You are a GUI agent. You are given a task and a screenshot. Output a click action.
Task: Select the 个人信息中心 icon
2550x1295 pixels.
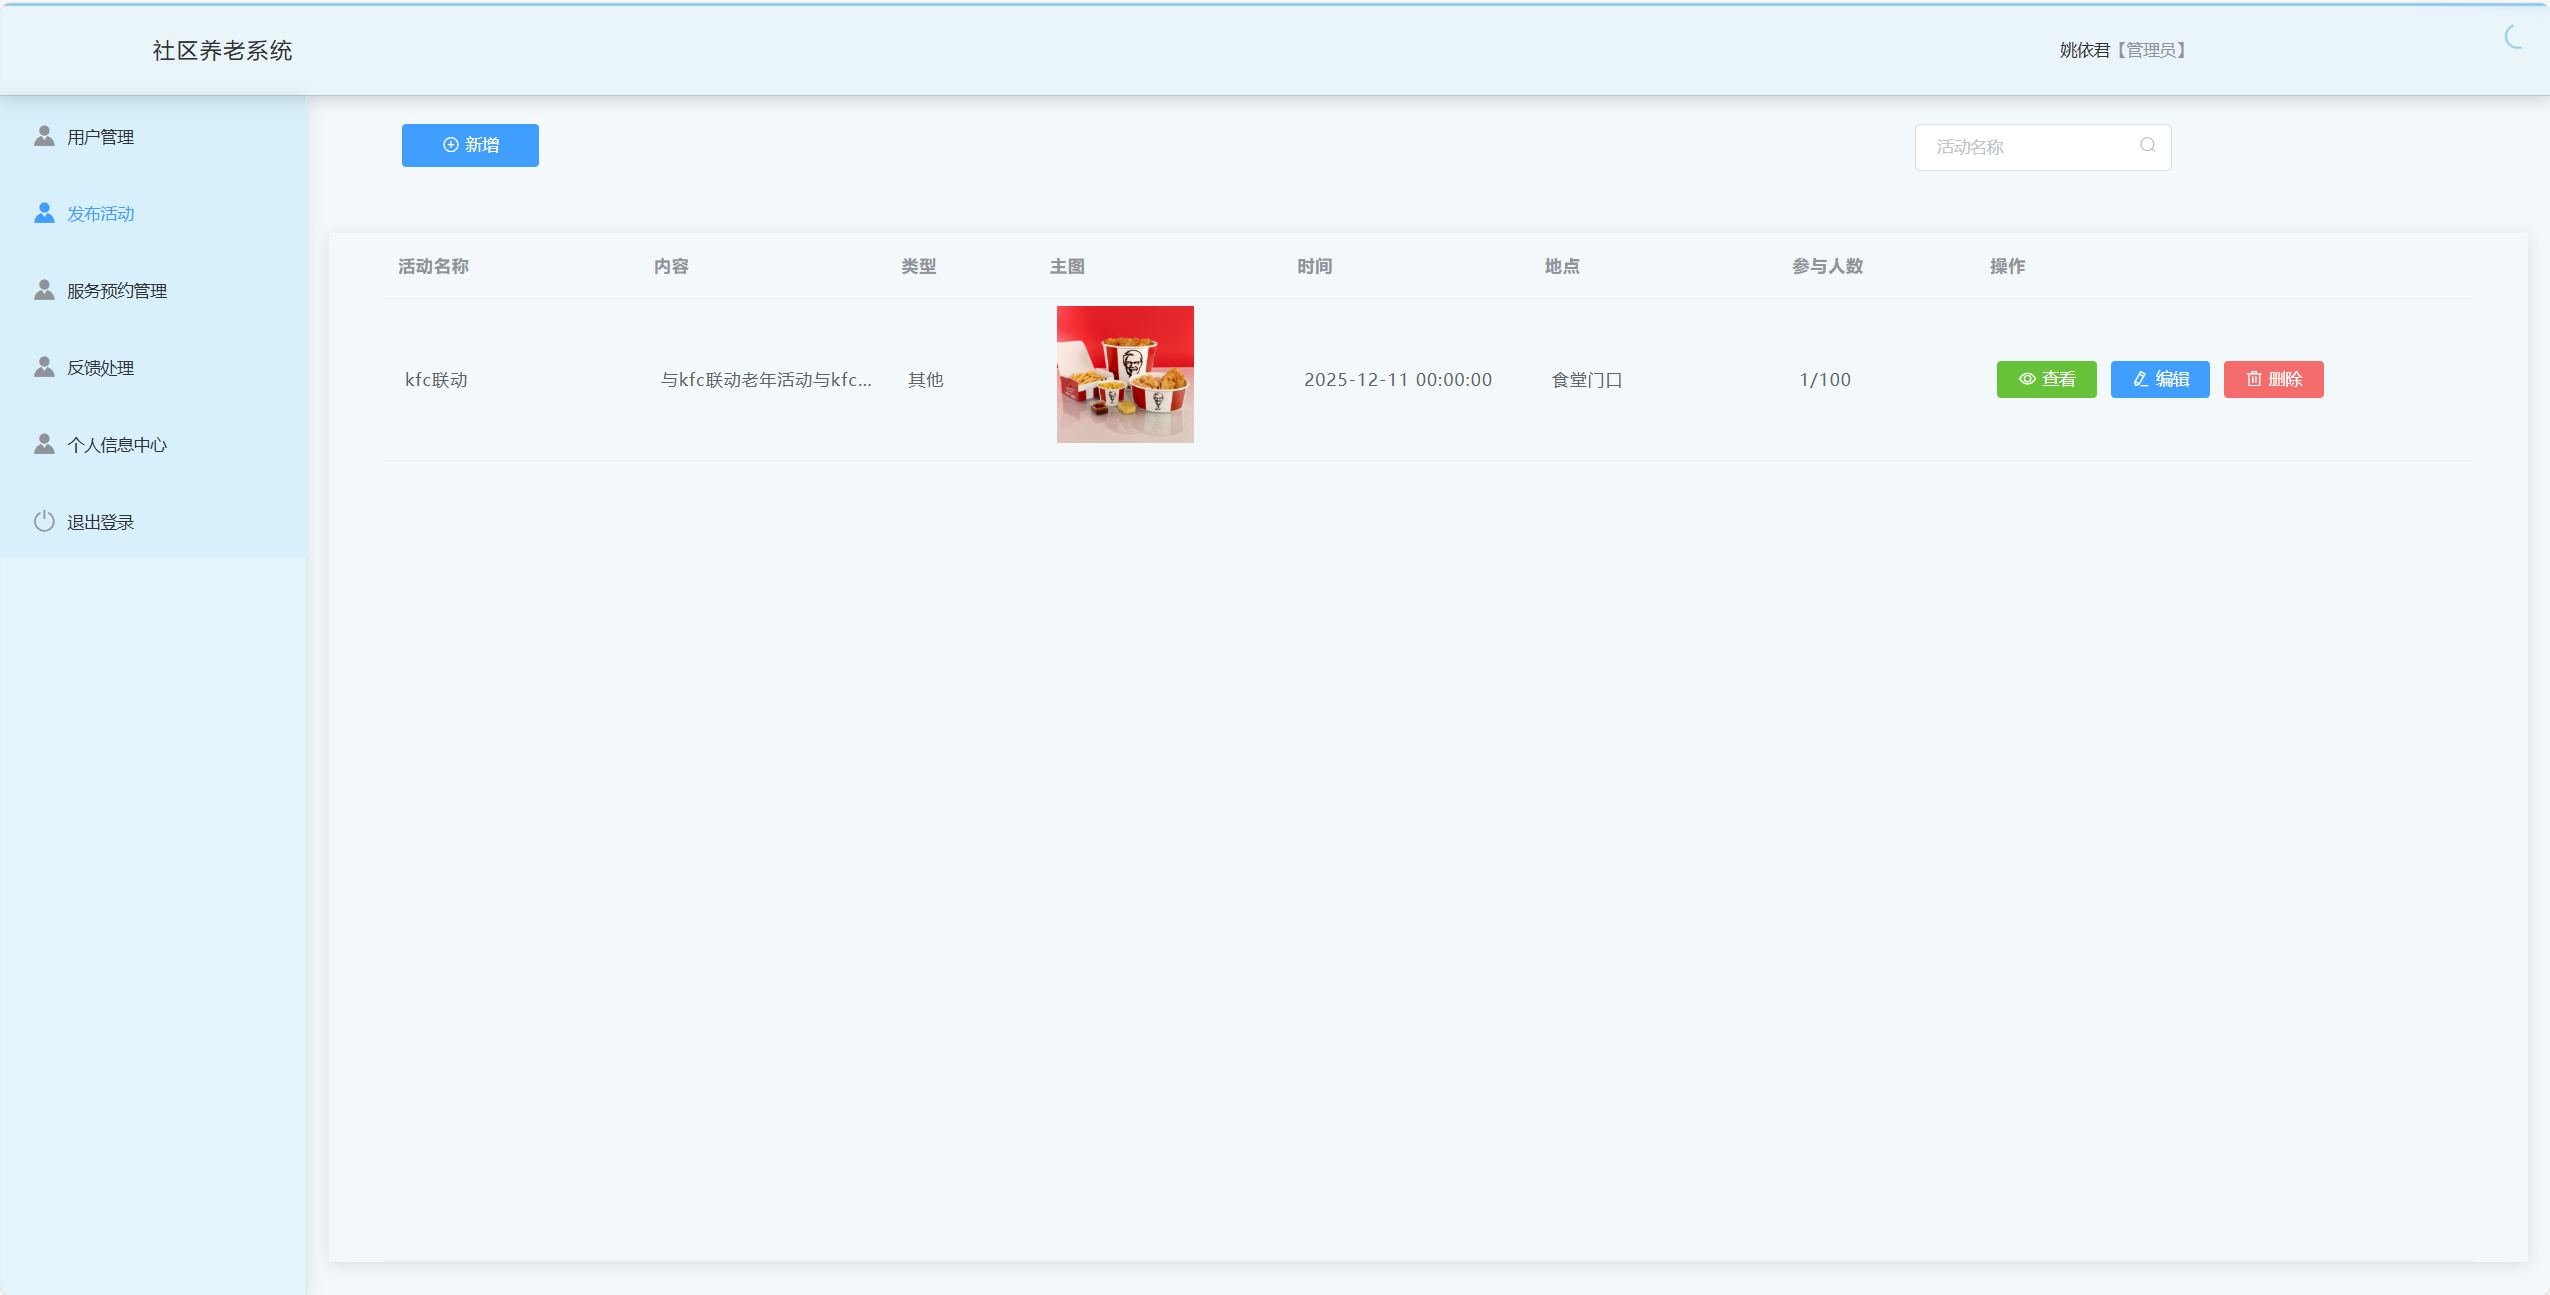[43, 443]
